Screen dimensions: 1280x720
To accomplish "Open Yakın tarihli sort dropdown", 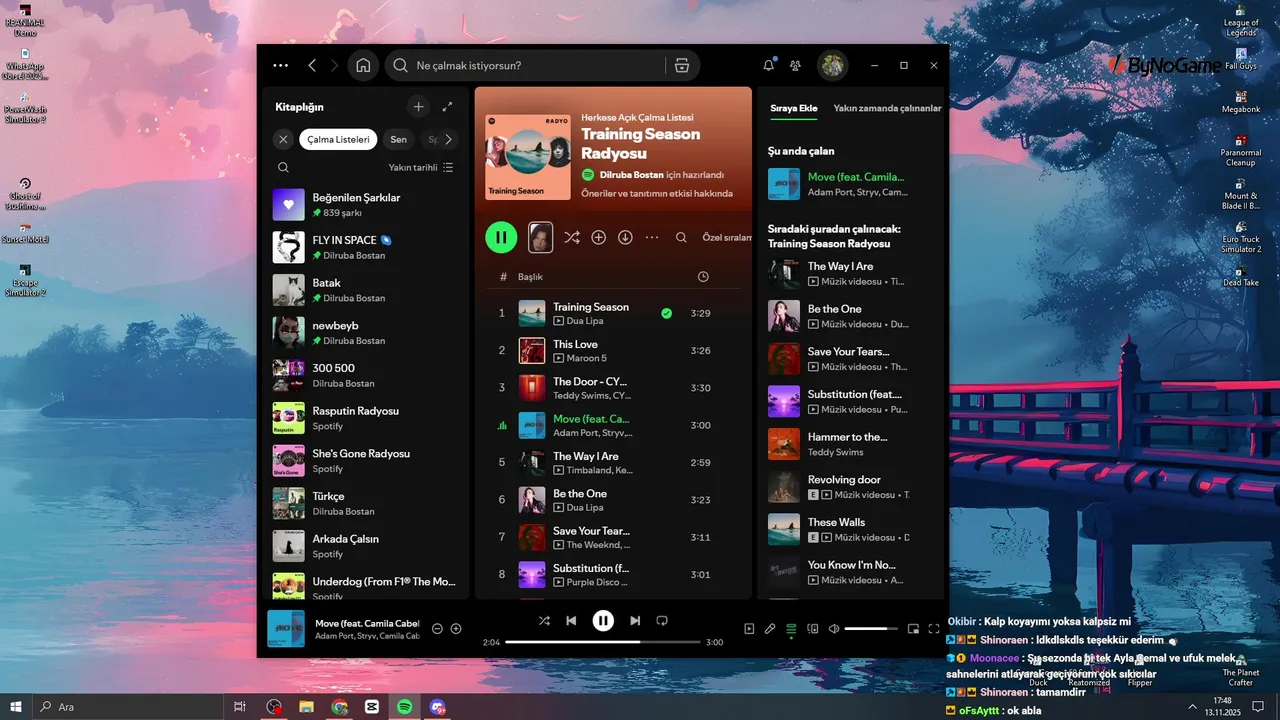I will 421,168.
